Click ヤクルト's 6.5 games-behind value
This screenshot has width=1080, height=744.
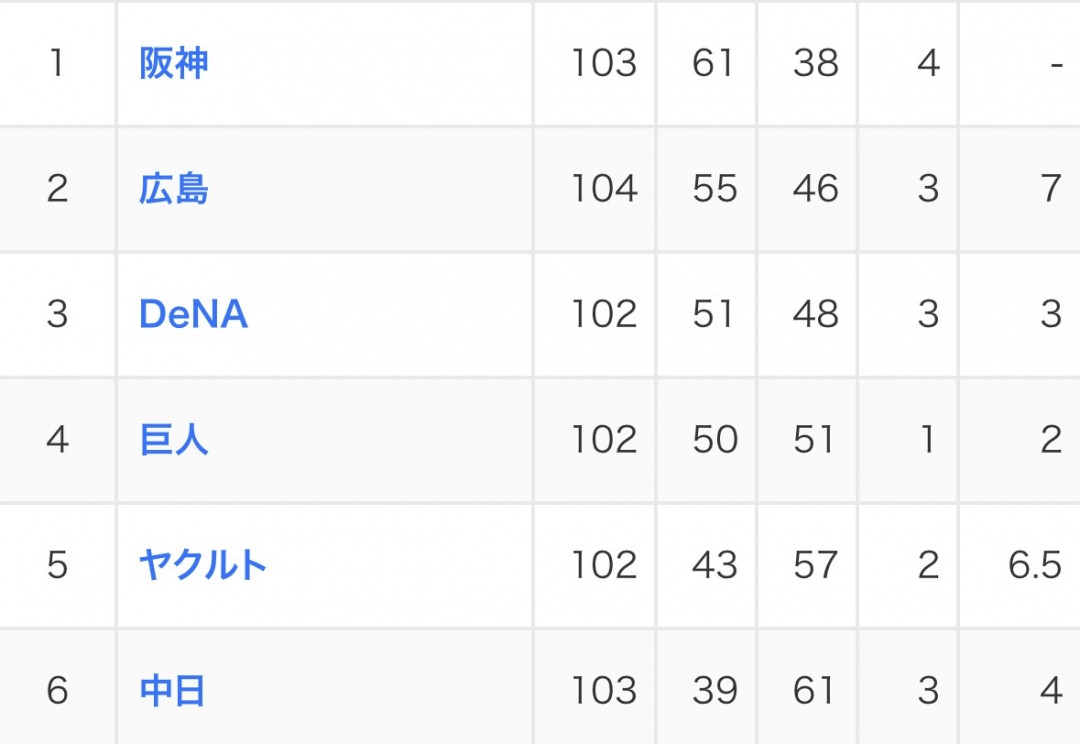pos(1035,565)
